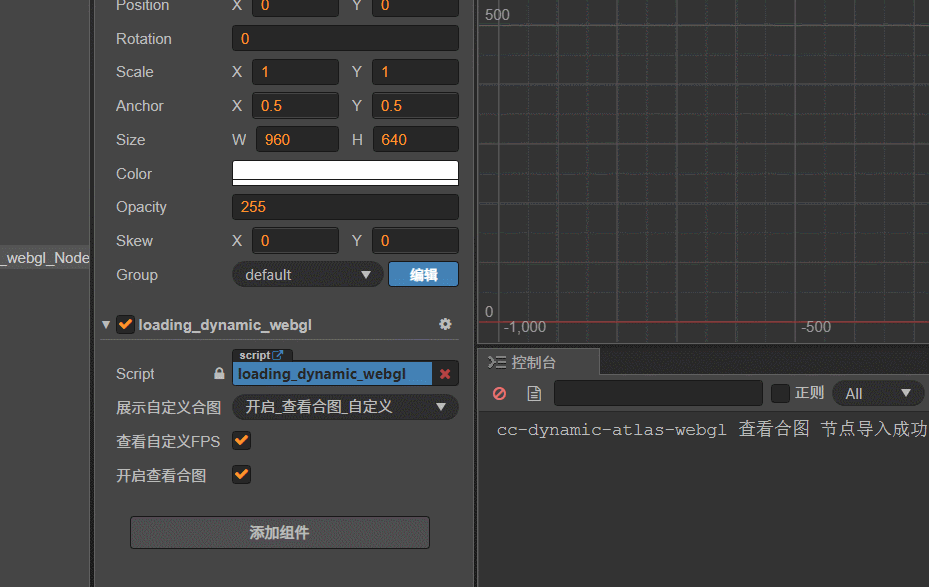Click the 添加组件 button
Image resolution: width=929 pixels, height=587 pixels.
pyautogui.click(x=280, y=533)
